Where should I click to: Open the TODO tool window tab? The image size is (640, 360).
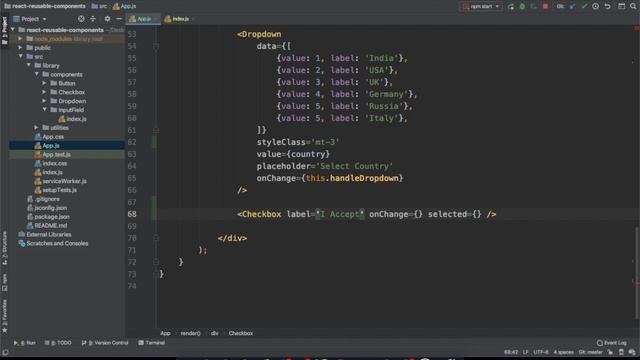click(x=58, y=343)
